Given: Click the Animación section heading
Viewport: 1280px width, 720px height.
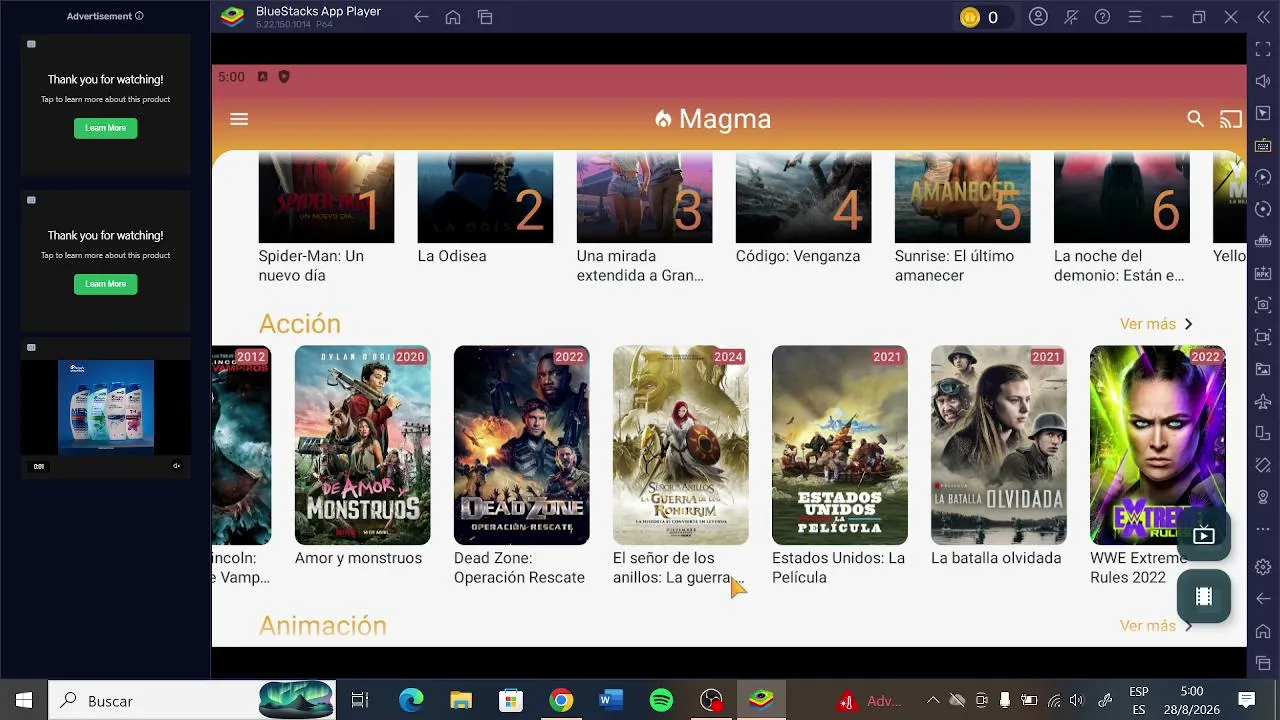Looking at the screenshot, I should pyautogui.click(x=322, y=626).
